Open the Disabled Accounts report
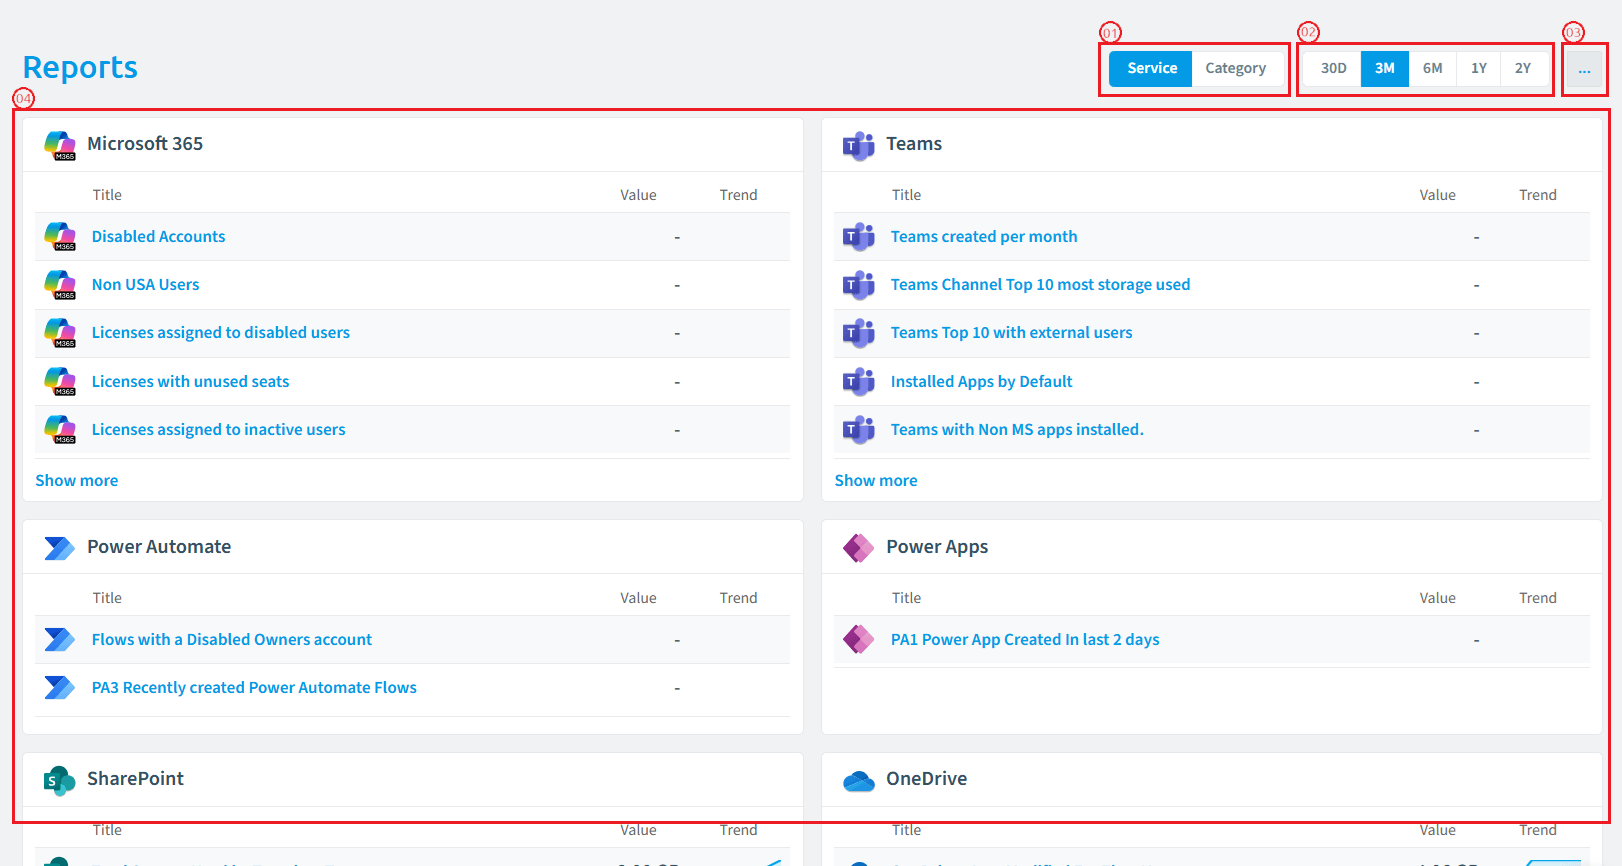 click(x=158, y=237)
